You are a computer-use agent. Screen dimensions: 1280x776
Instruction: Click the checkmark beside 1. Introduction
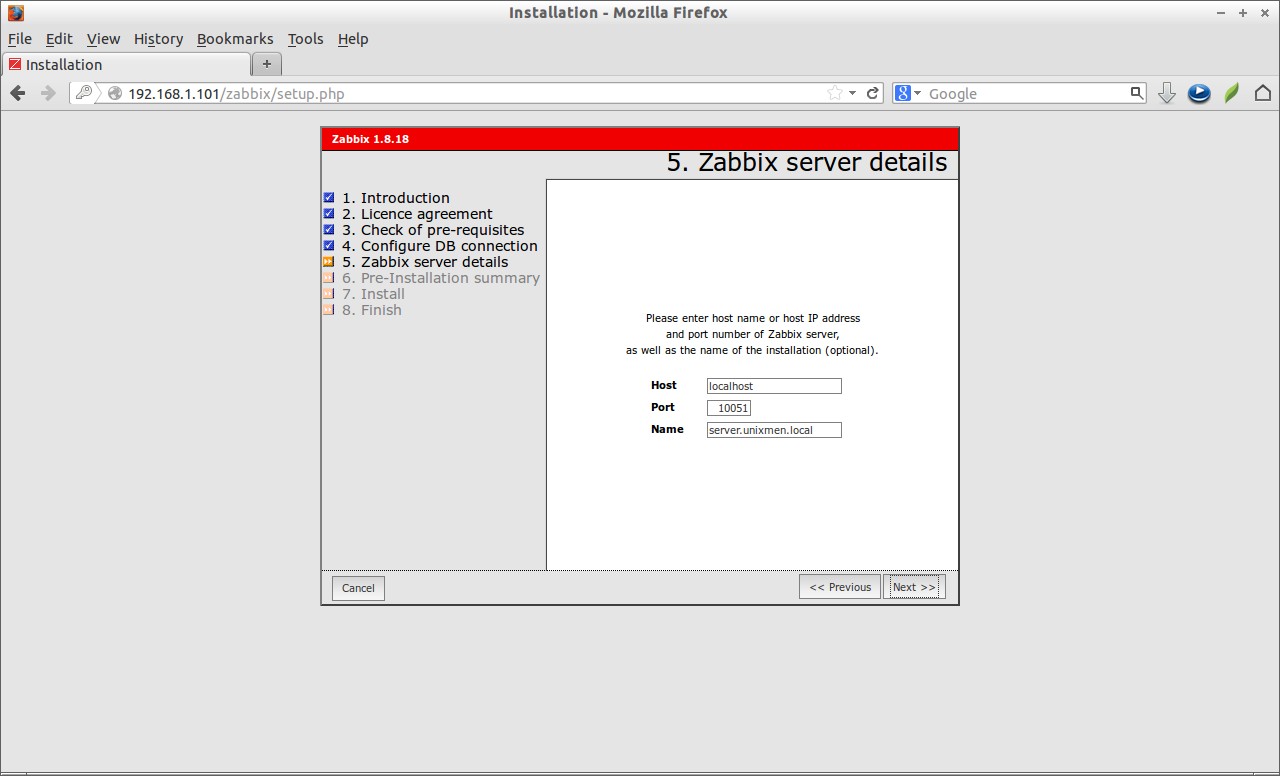(329, 198)
